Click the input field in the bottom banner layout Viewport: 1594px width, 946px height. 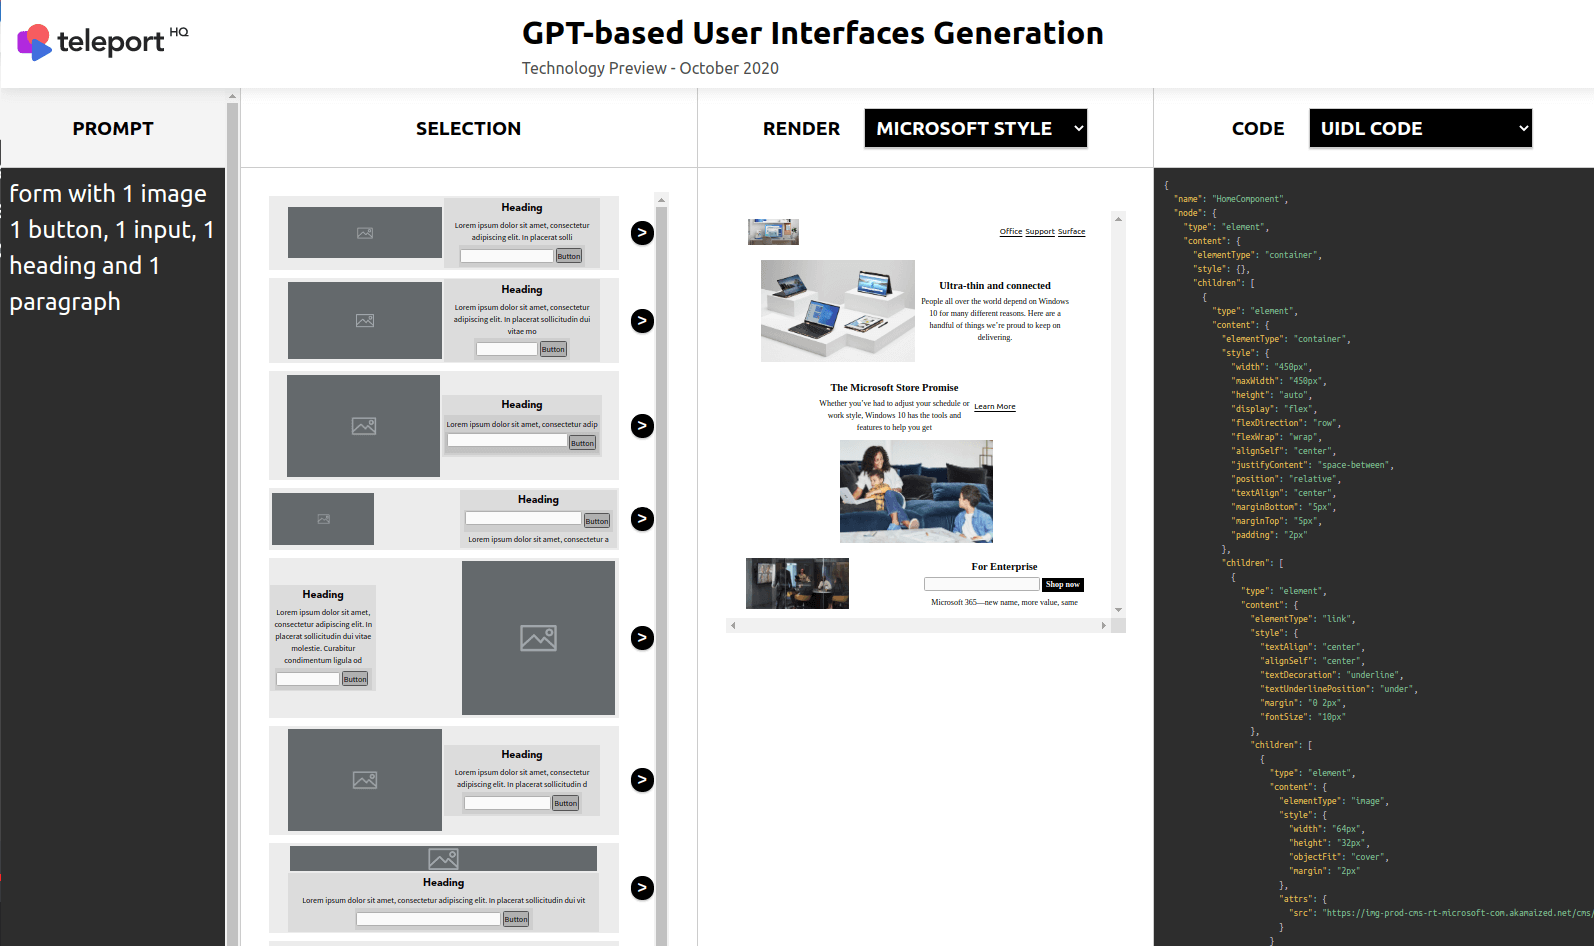tap(428, 919)
